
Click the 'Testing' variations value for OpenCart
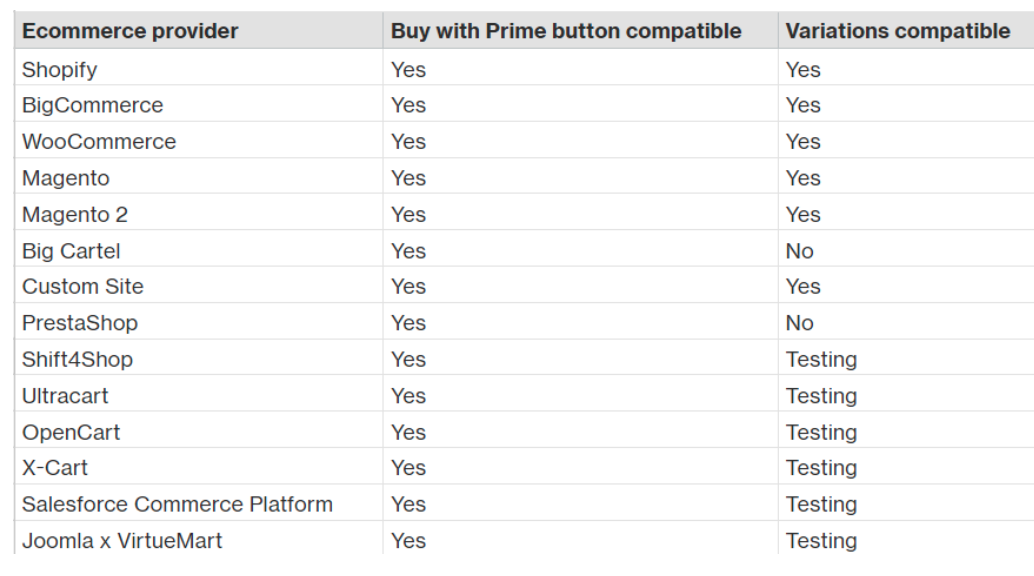[x=821, y=432]
